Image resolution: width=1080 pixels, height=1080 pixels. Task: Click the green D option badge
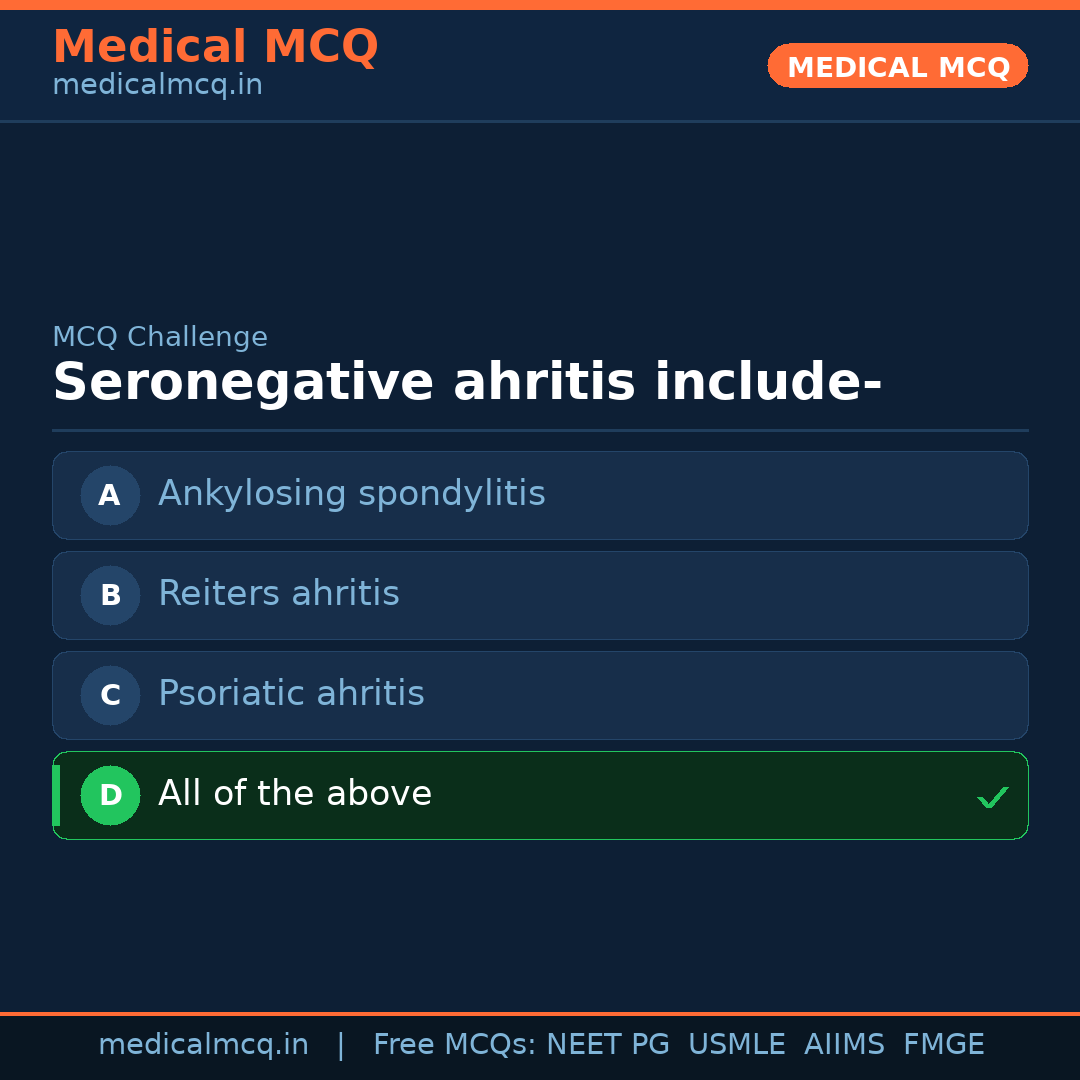[x=110, y=795]
